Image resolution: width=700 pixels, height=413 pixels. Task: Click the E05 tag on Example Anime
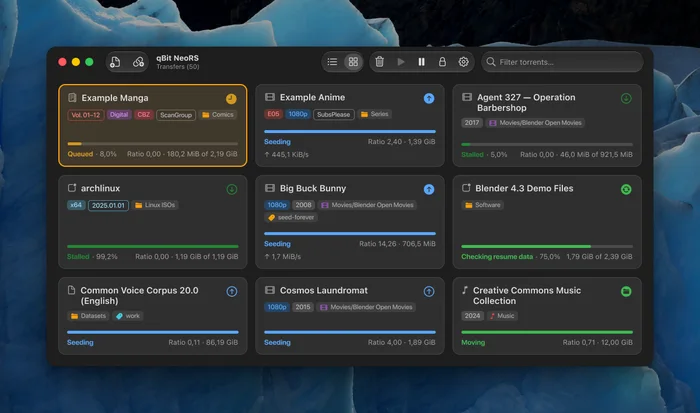[x=273, y=114]
